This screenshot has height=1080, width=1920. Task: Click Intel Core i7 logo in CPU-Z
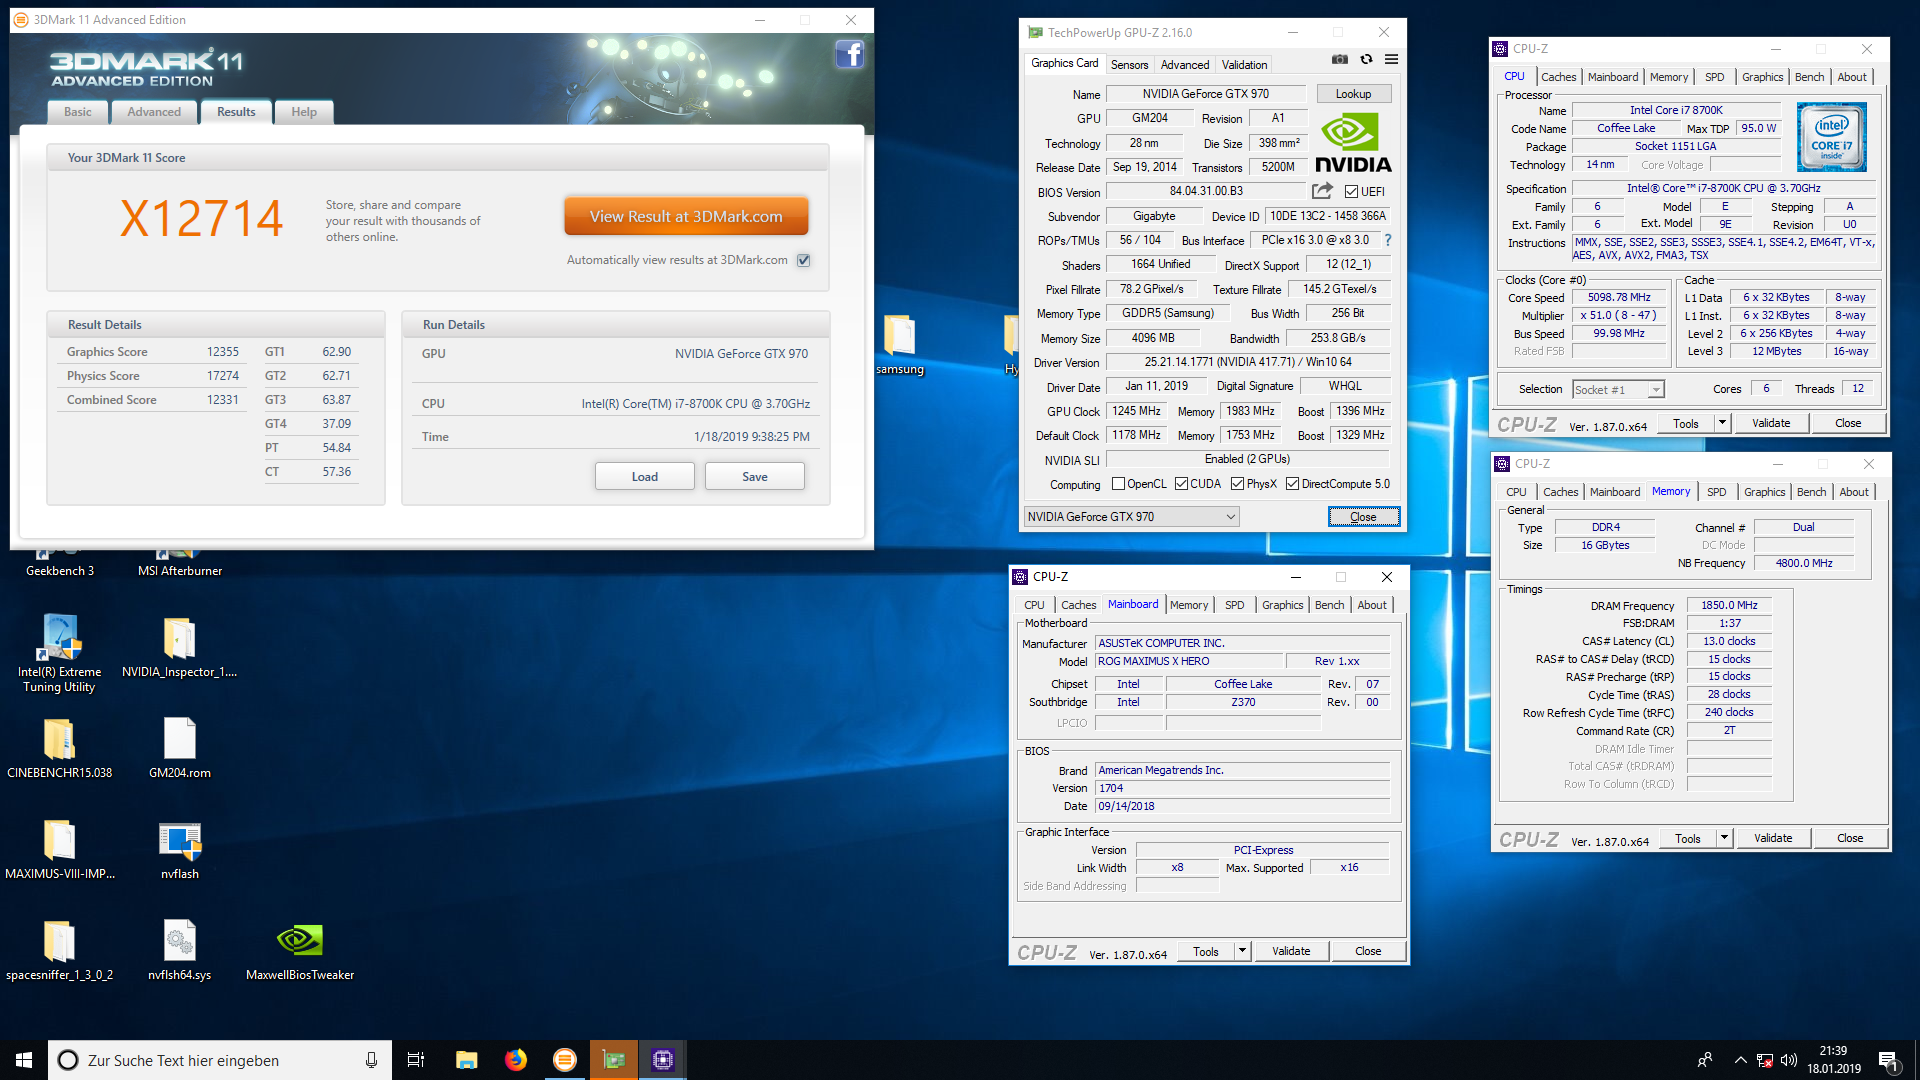tap(1831, 137)
